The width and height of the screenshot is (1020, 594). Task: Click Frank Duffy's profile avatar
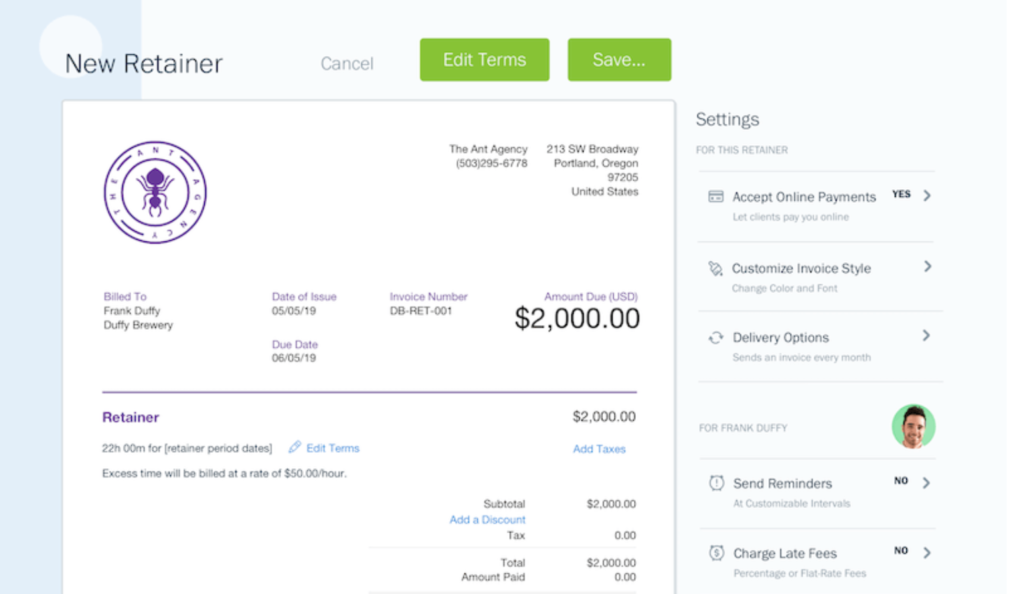pyautogui.click(x=913, y=427)
